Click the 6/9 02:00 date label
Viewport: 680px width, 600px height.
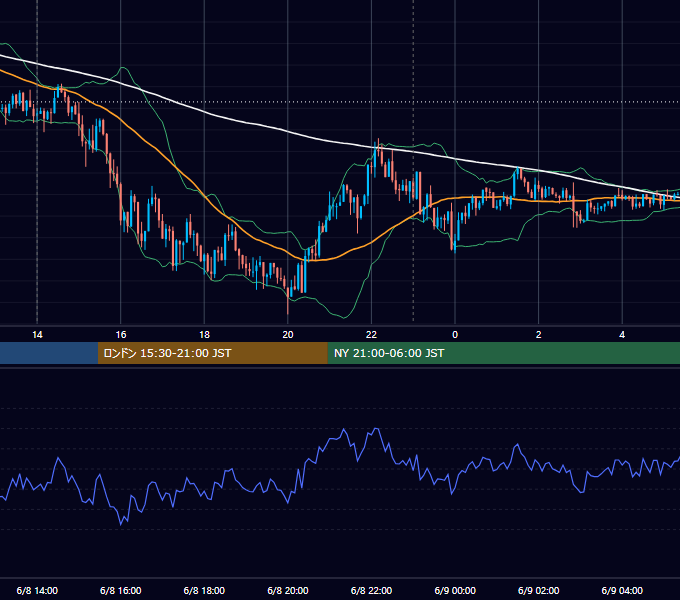(539, 590)
